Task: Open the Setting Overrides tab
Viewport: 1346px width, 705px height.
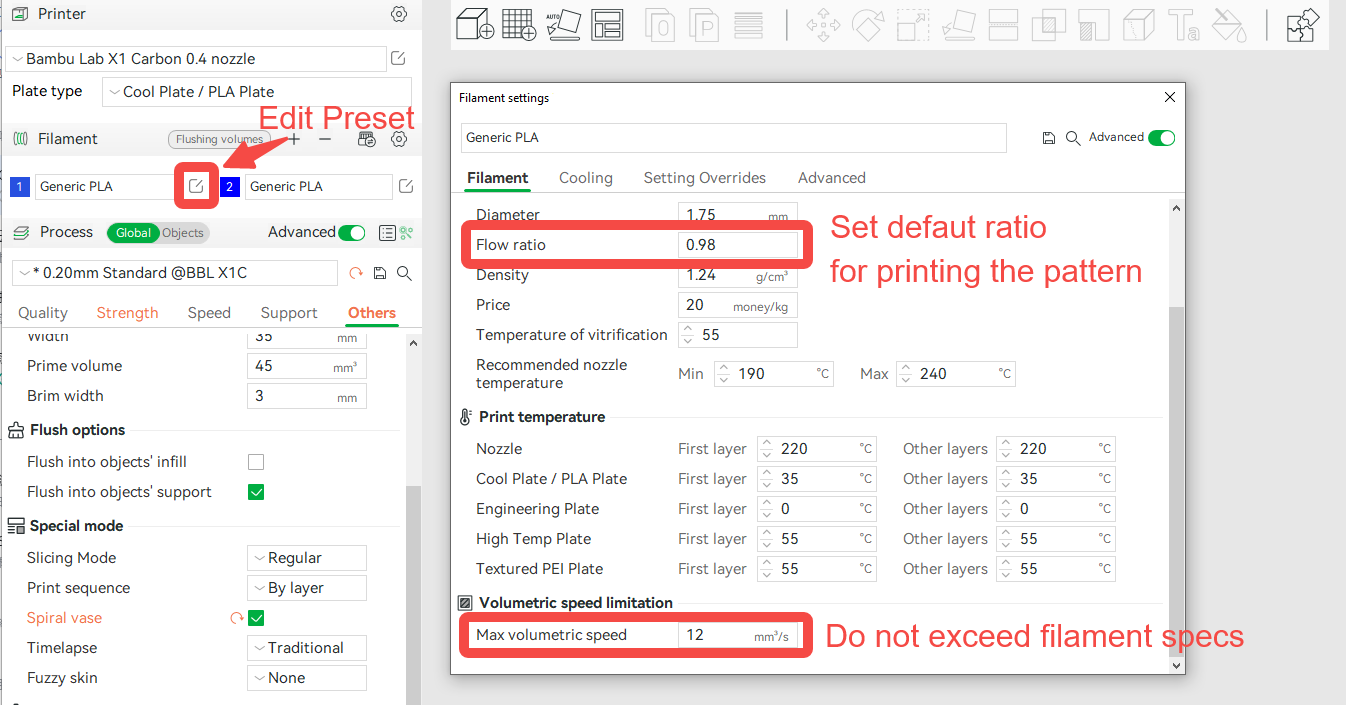Action: pos(705,178)
